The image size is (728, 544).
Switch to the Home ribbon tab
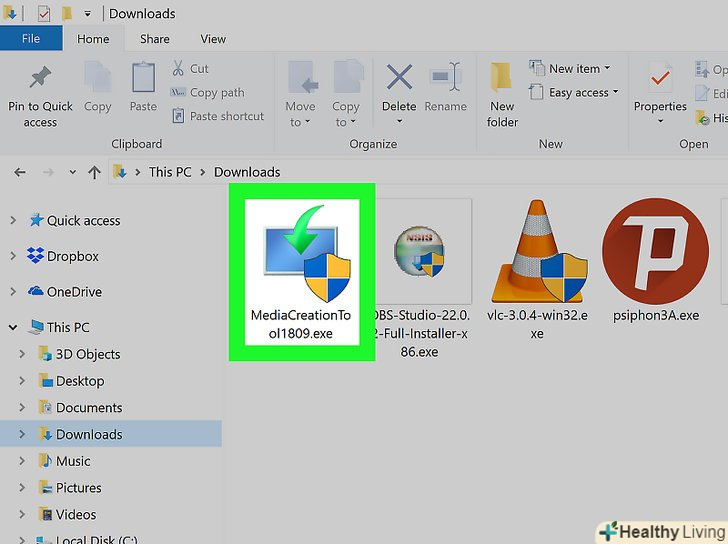[93, 39]
